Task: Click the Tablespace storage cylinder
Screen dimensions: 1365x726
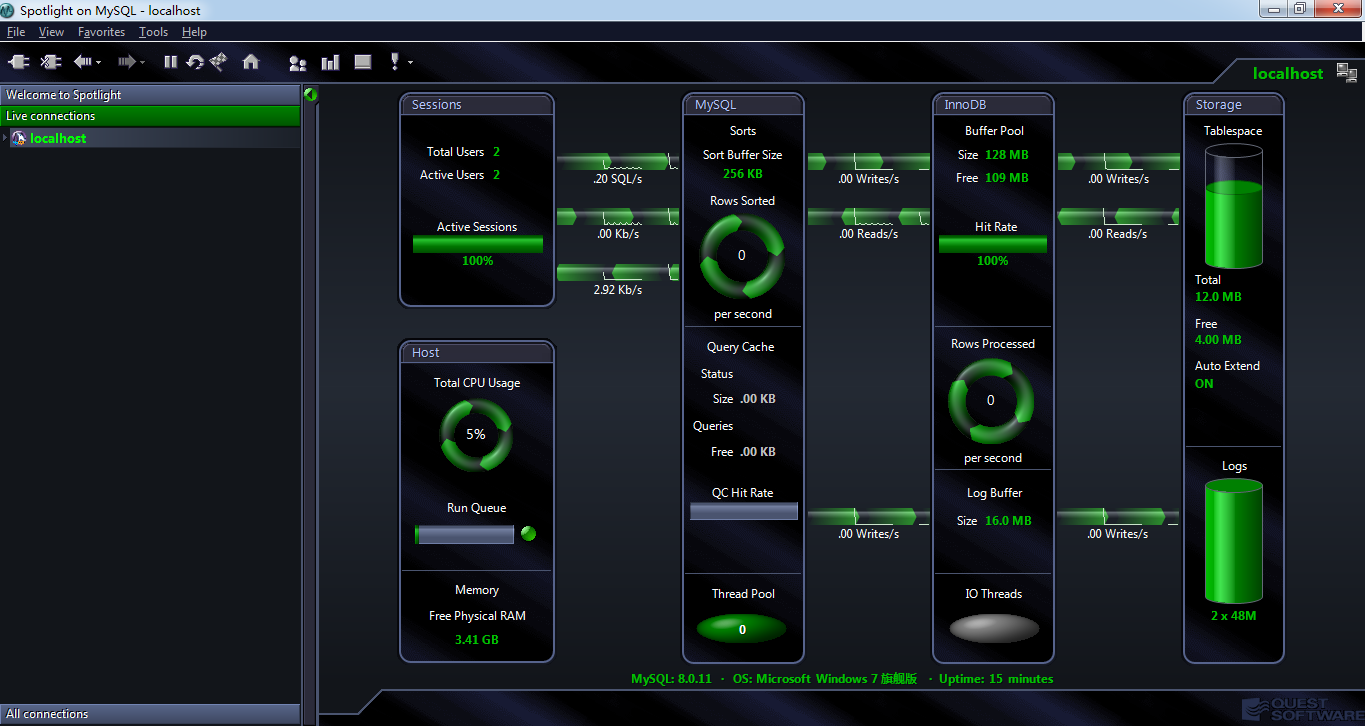Action: point(1233,205)
